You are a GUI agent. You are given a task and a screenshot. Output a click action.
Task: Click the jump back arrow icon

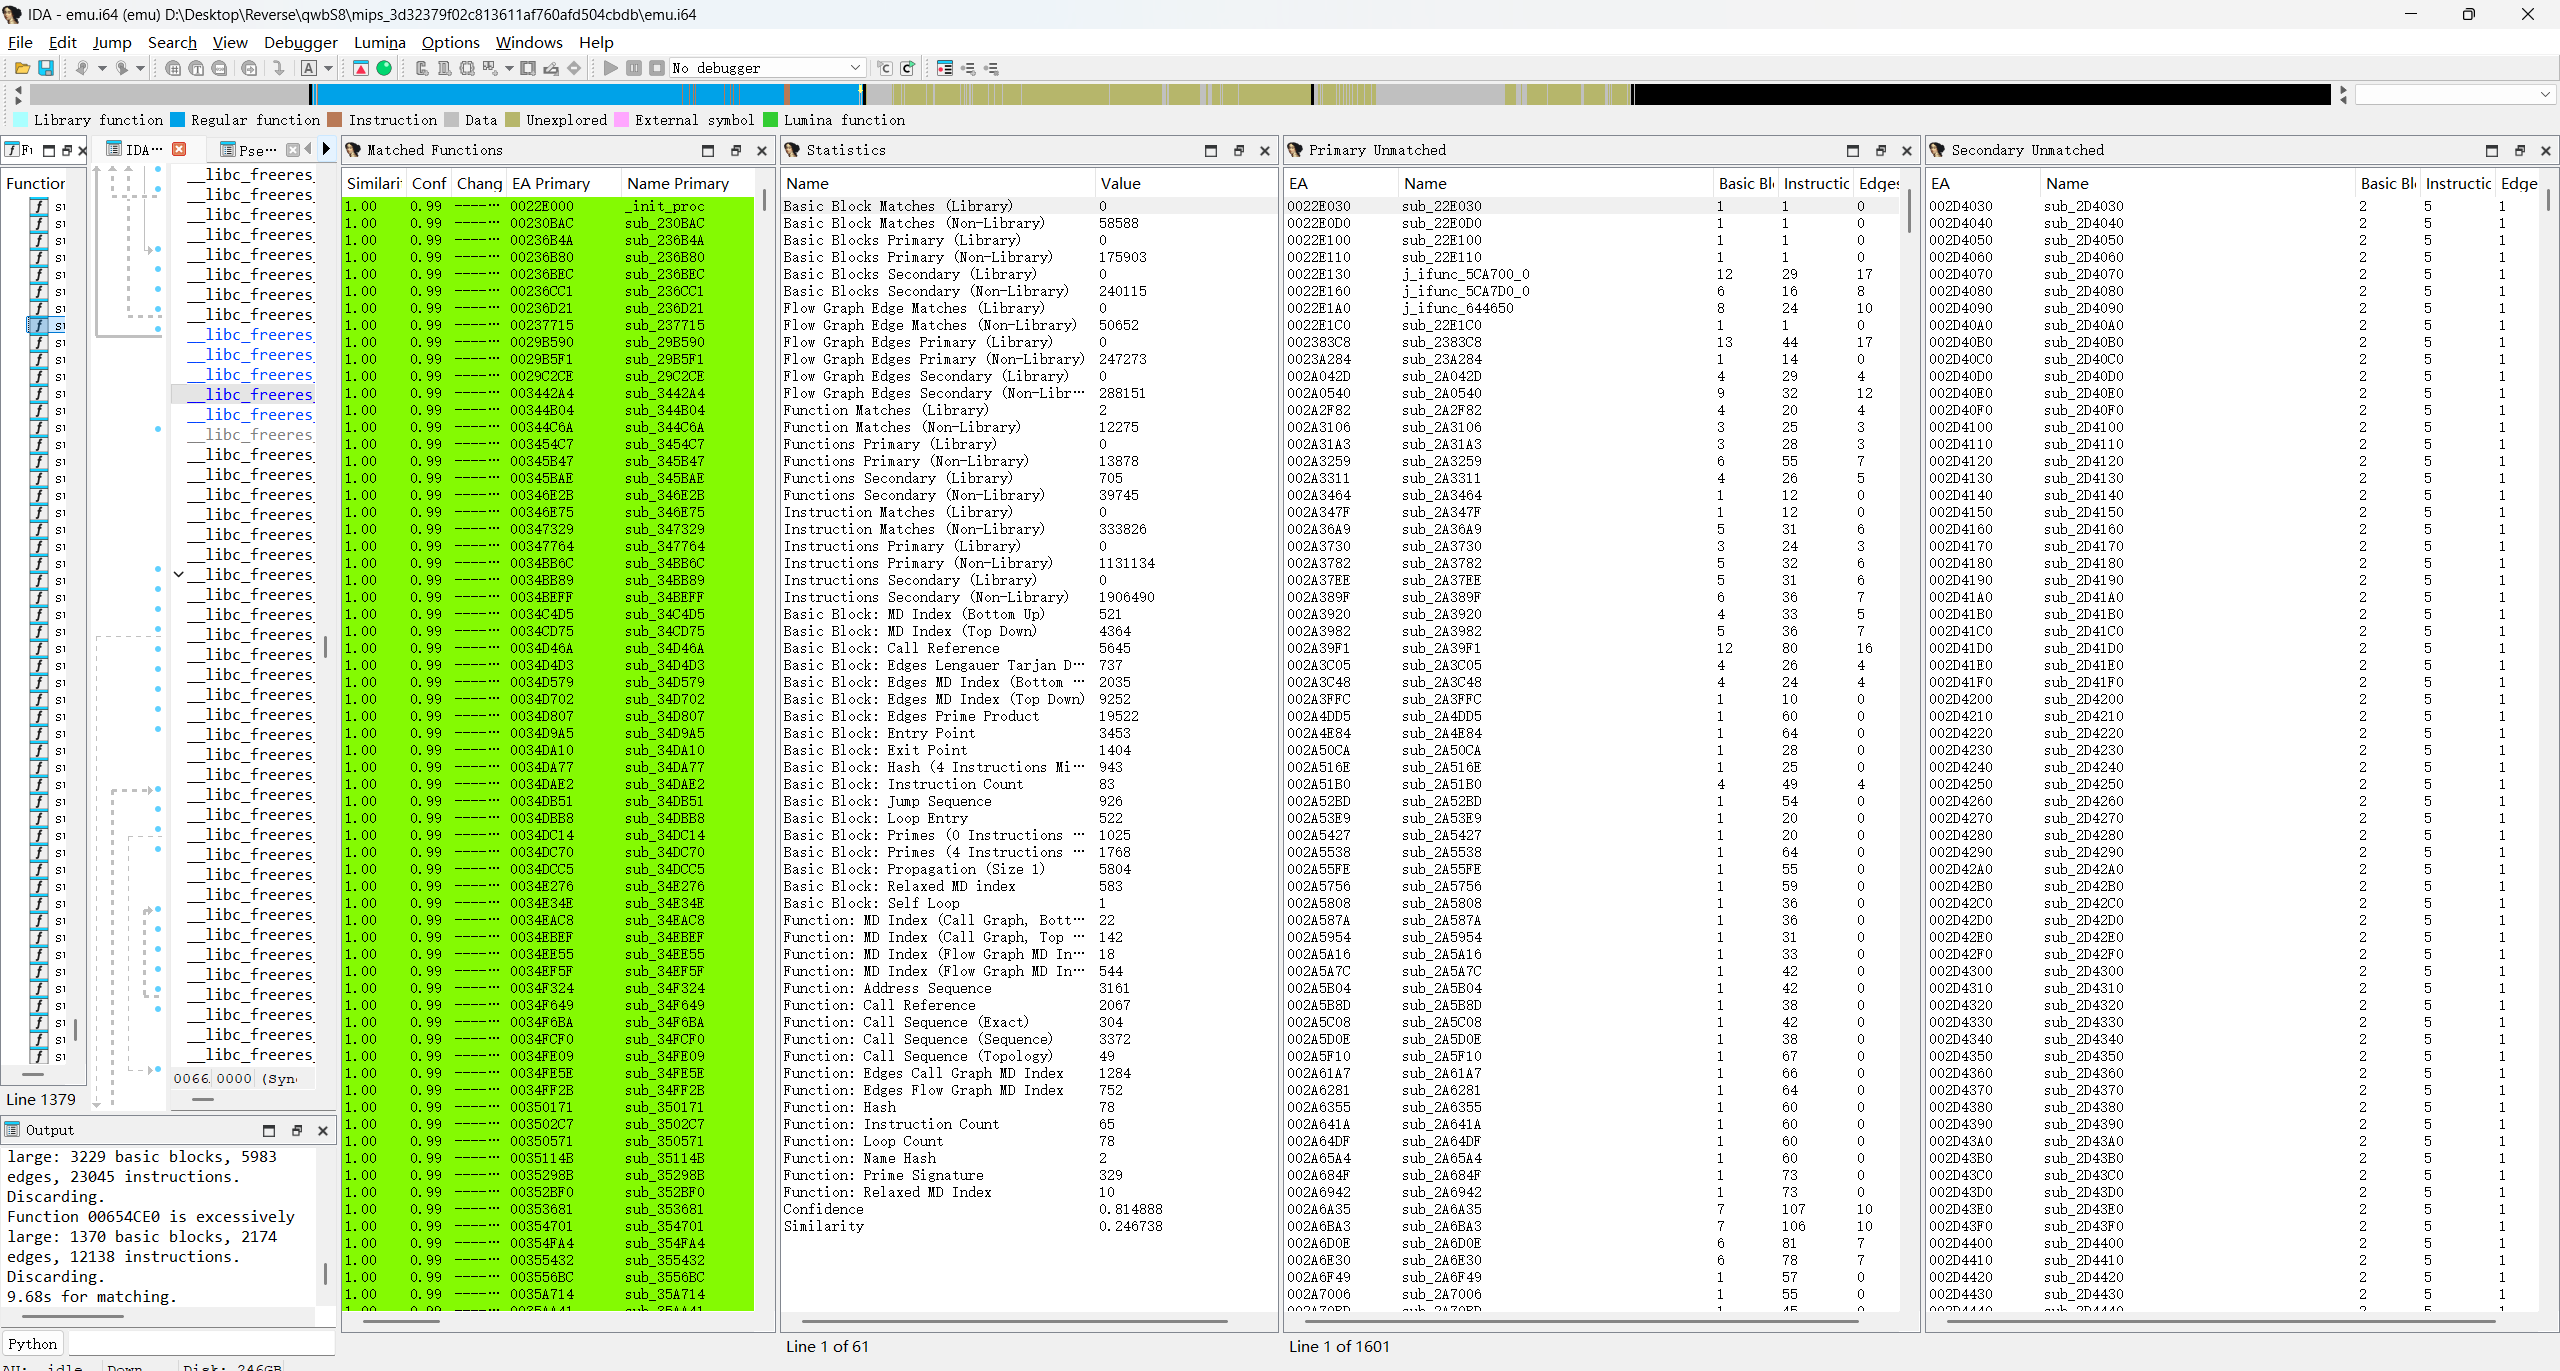click(82, 68)
